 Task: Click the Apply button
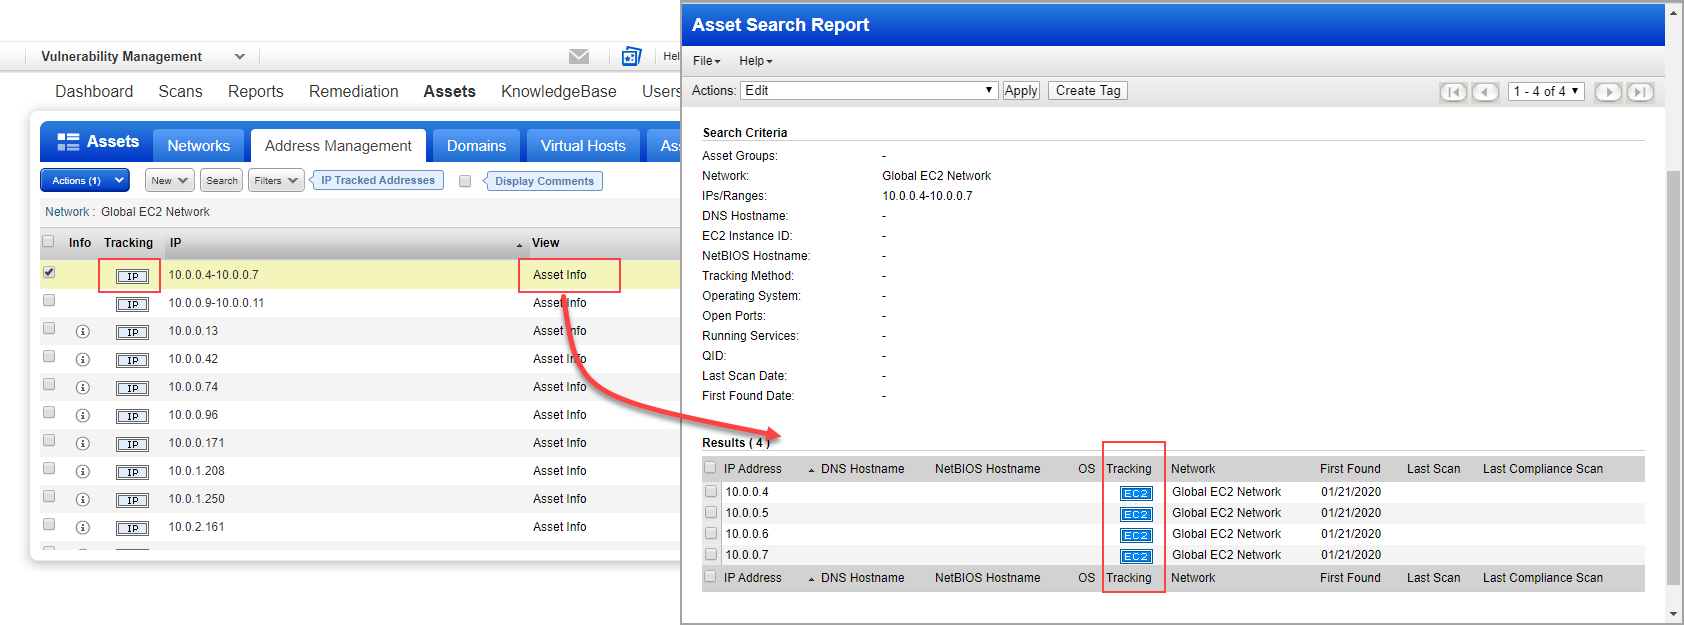(x=1021, y=91)
